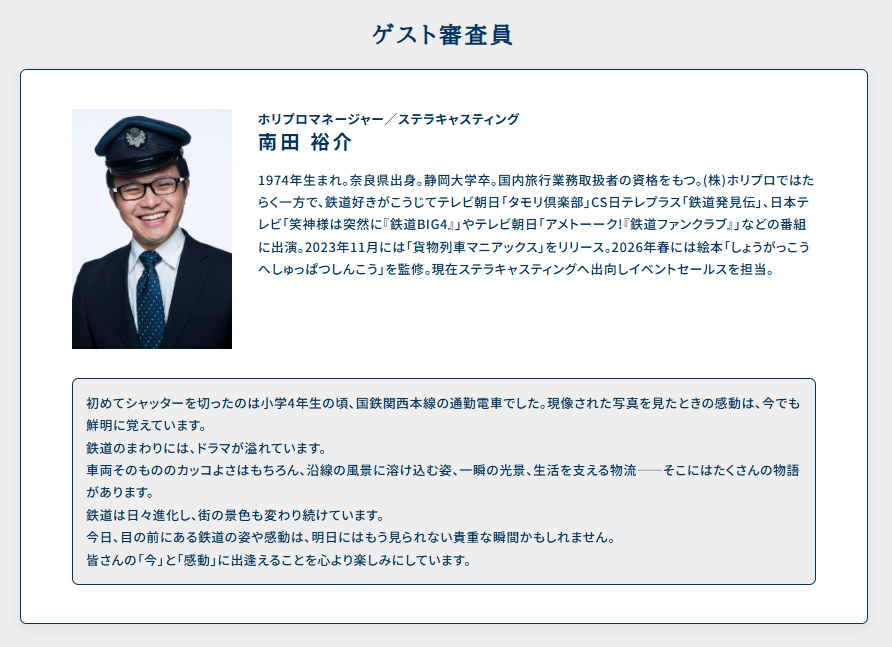Click the line starting 今日、目の前にある鉄道の姿
The image size is (892, 647).
pyautogui.click(x=352, y=538)
